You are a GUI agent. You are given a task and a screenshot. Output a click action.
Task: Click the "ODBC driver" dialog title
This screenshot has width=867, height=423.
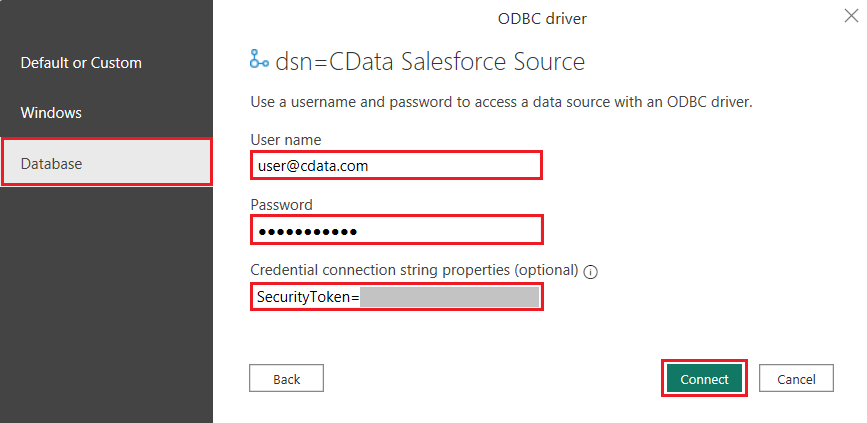(x=536, y=18)
